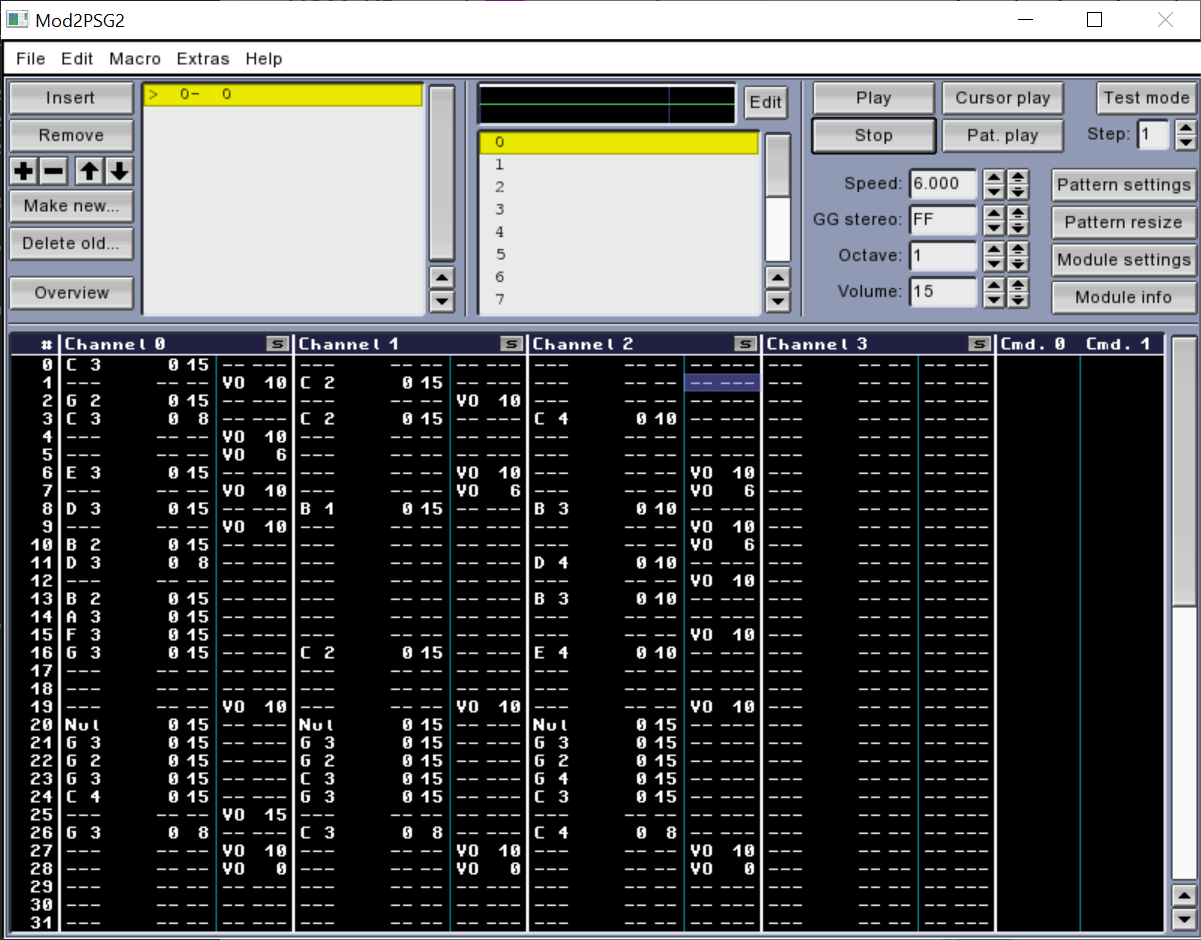Open the Macro menu
This screenshot has width=1201, height=940.
[135, 59]
